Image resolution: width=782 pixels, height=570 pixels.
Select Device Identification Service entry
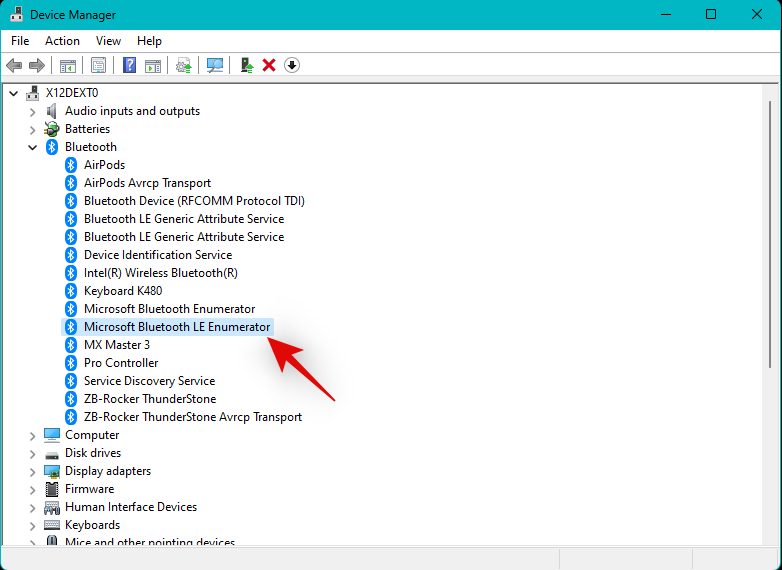click(158, 255)
